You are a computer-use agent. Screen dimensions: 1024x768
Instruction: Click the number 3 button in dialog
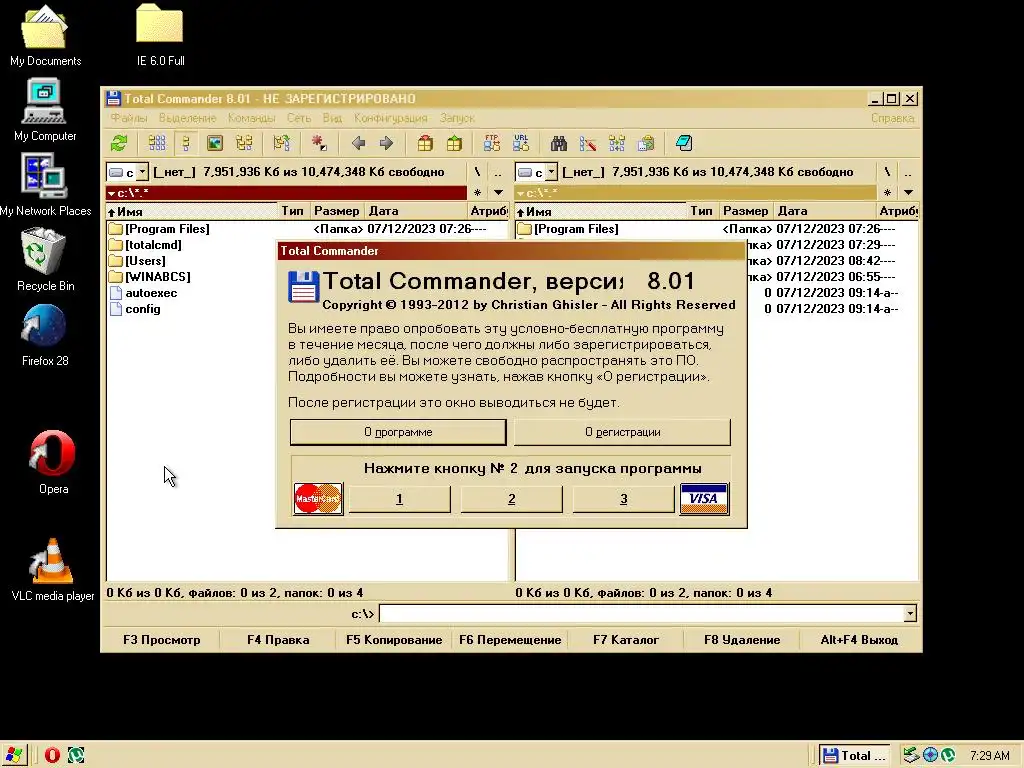point(623,500)
